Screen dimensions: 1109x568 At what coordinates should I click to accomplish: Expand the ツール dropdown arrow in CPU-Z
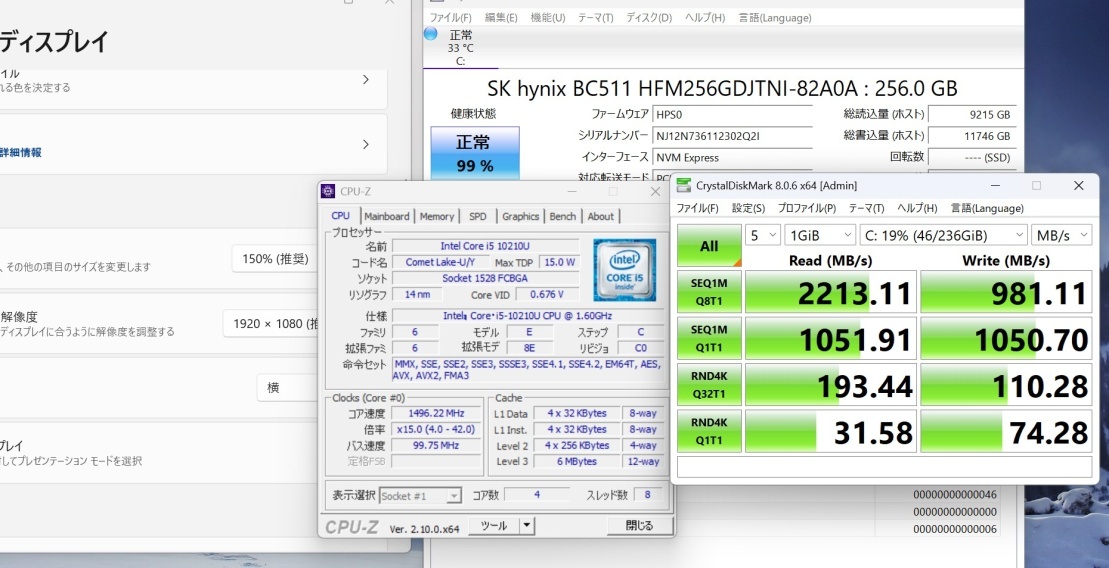(x=526, y=526)
